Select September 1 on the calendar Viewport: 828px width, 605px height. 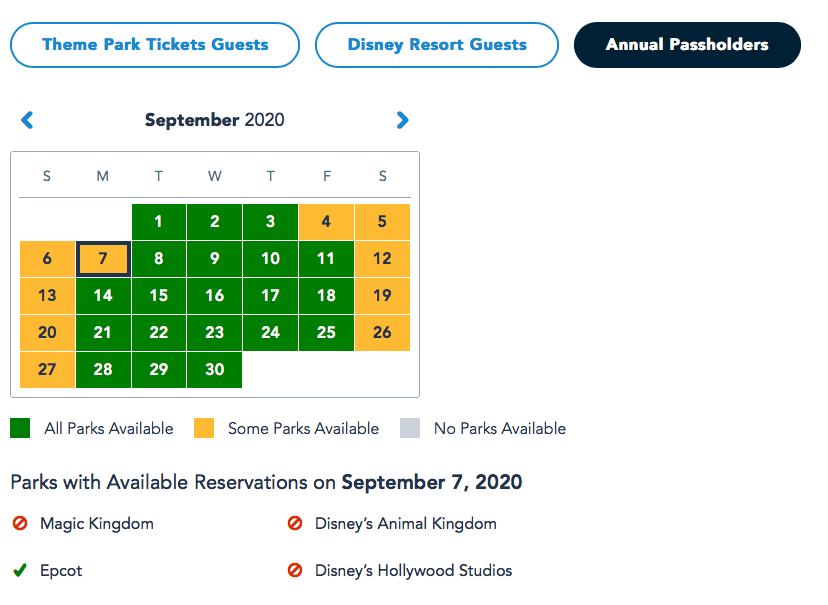tap(159, 222)
